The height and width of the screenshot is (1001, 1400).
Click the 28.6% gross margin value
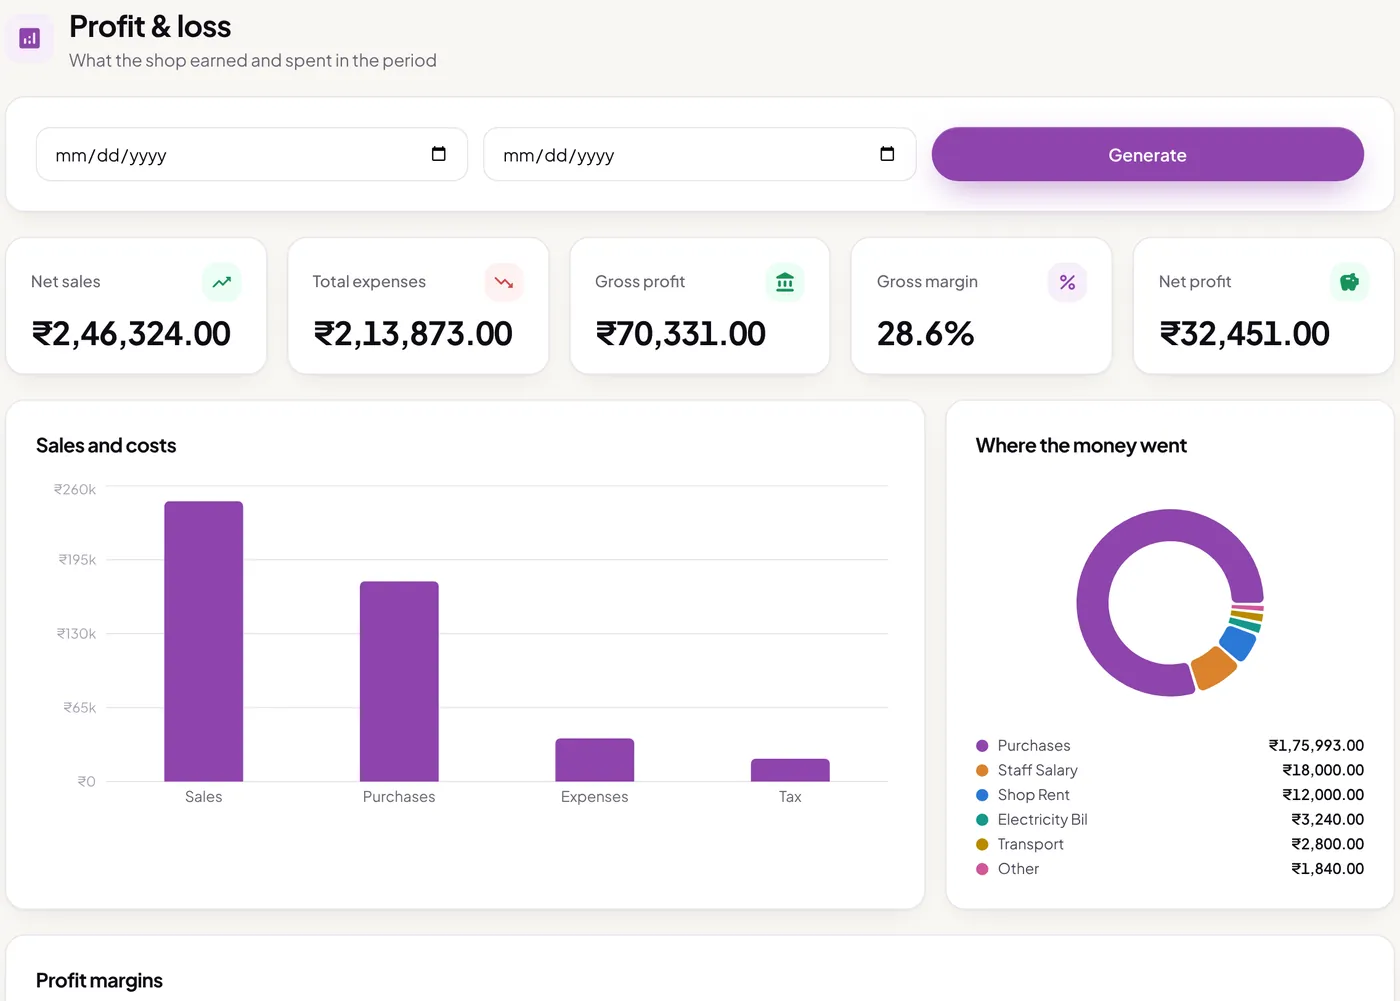coord(925,334)
